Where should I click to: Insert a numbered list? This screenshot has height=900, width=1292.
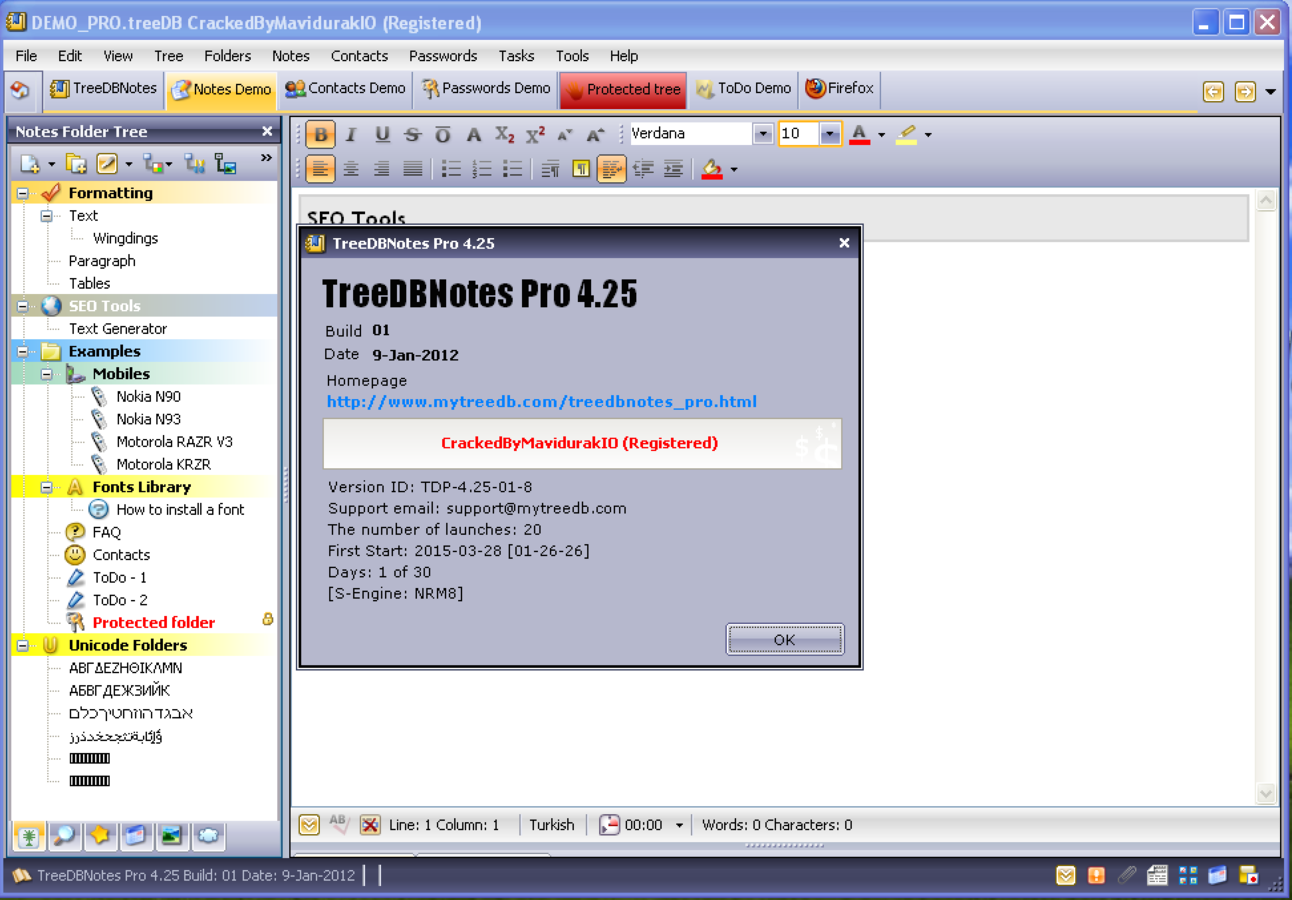coord(482,169)
